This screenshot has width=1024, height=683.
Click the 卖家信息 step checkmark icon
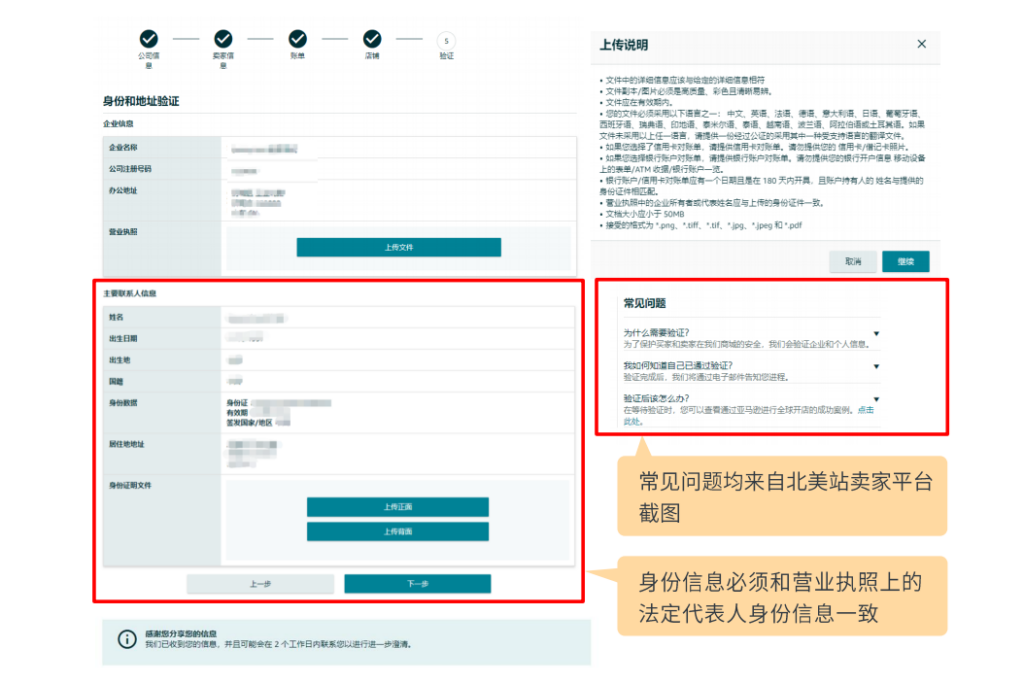pyautogui.click(x=223, y=39)
